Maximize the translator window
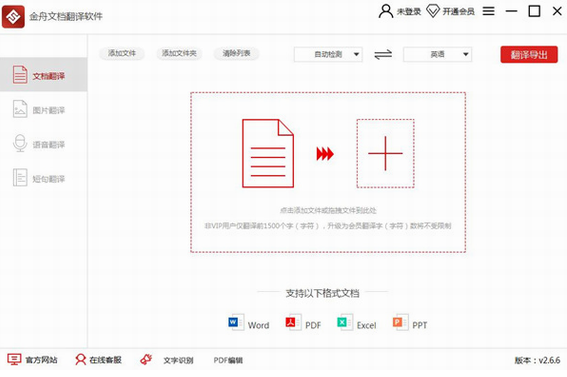 point(534,11)
